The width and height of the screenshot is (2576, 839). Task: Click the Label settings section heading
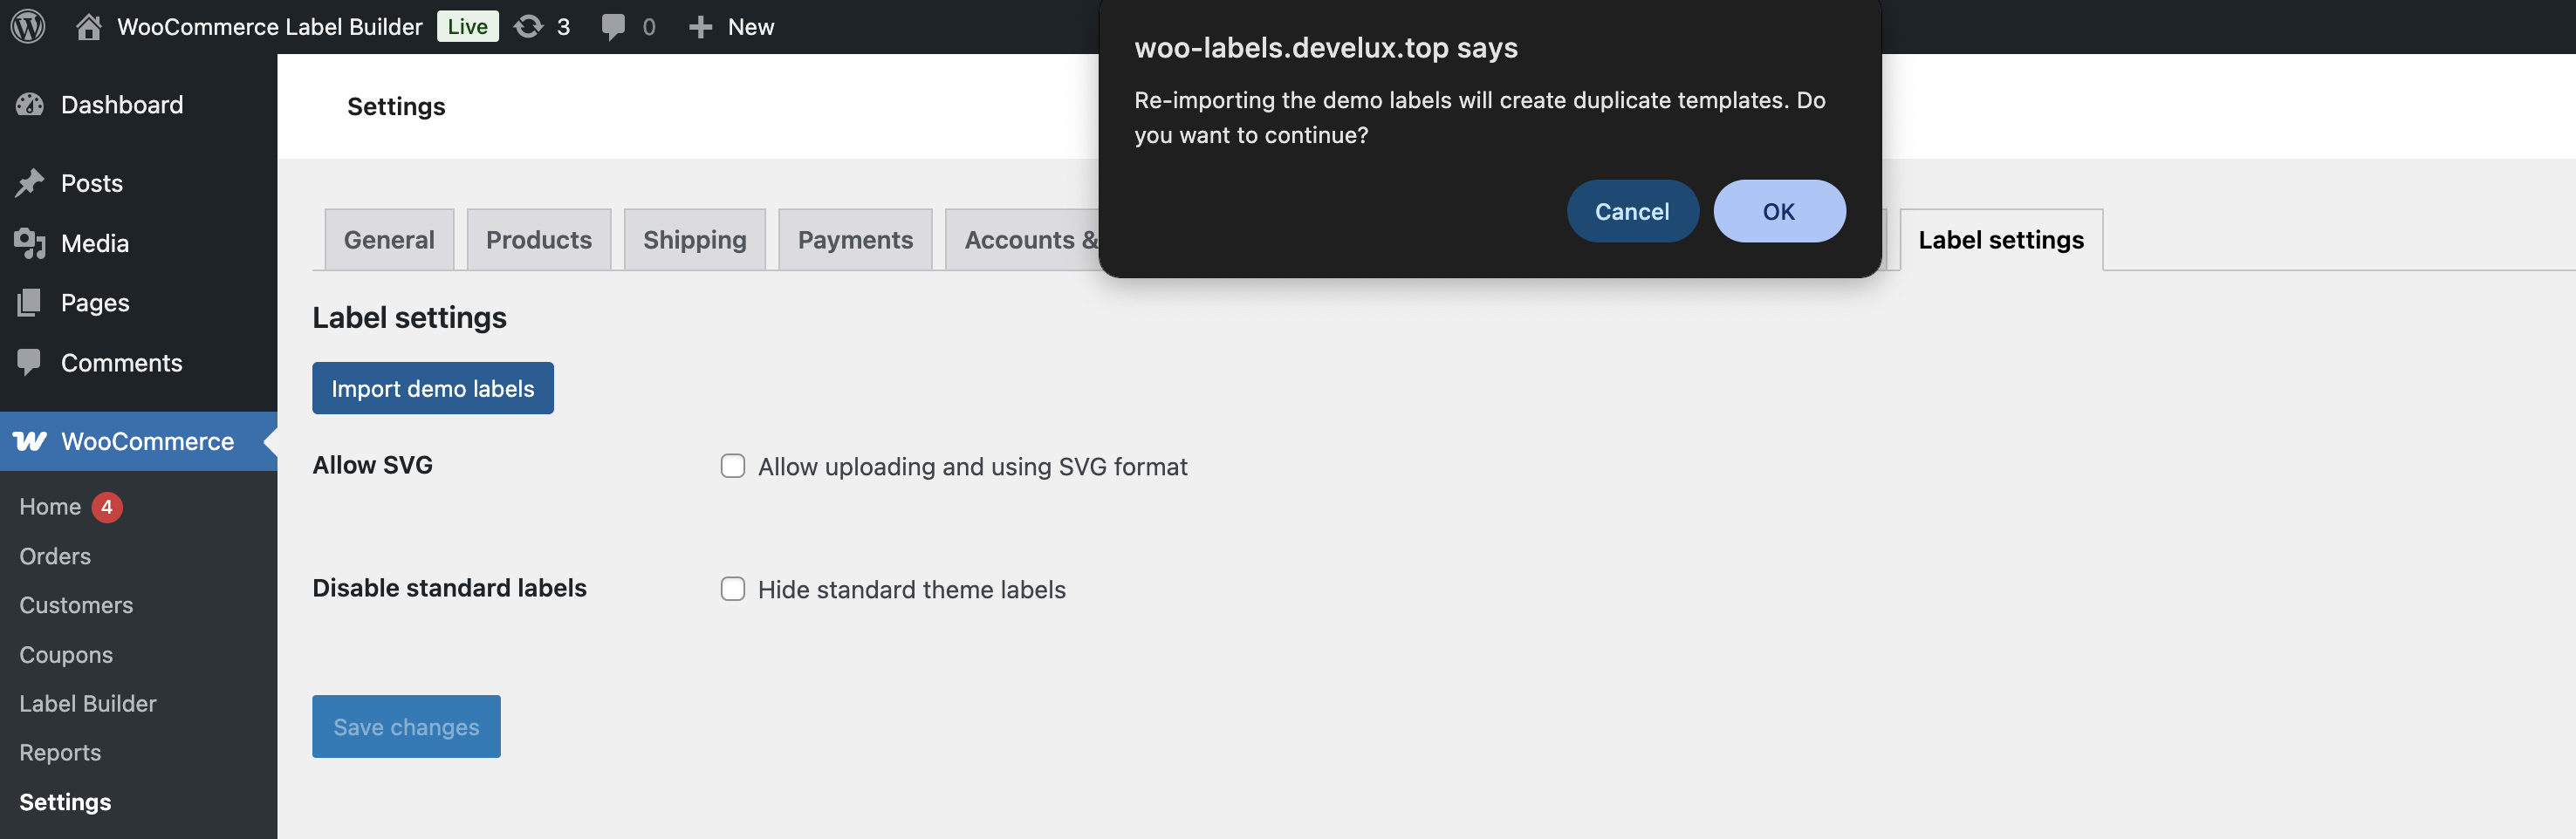[409, 318]
